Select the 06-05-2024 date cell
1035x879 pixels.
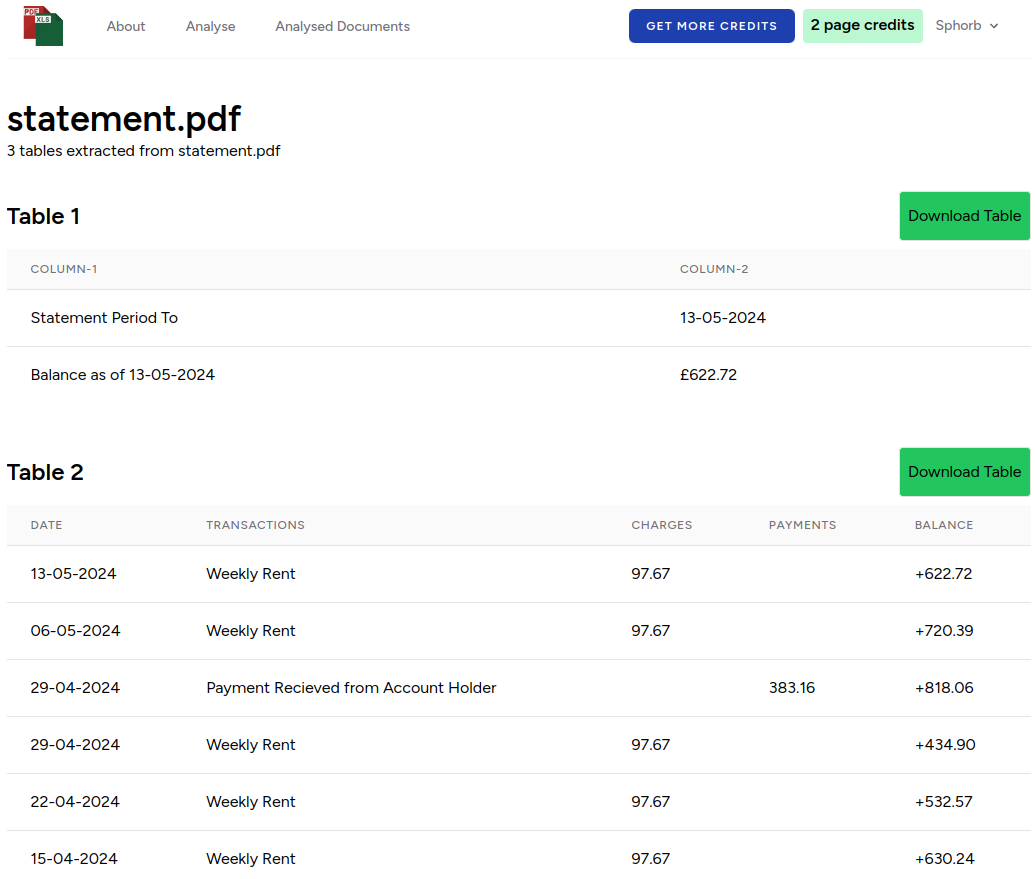coord(75,631)
